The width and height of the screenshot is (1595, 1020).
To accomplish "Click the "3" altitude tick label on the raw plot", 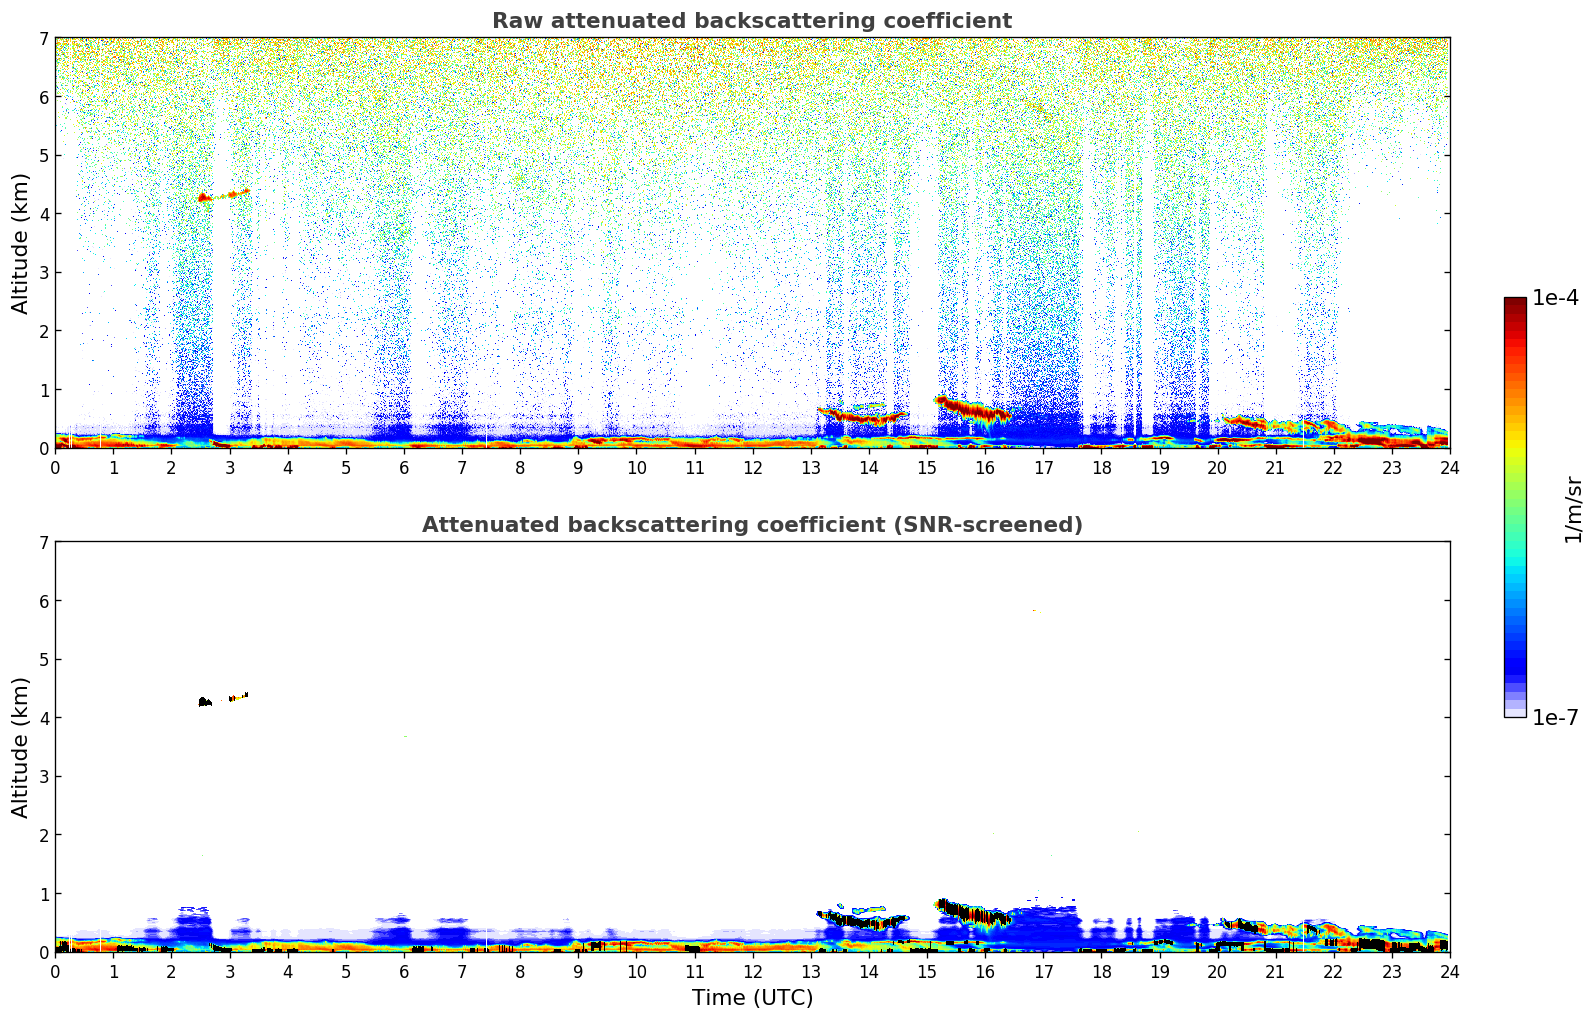I will pyautogui.click(x=43, y=272).
